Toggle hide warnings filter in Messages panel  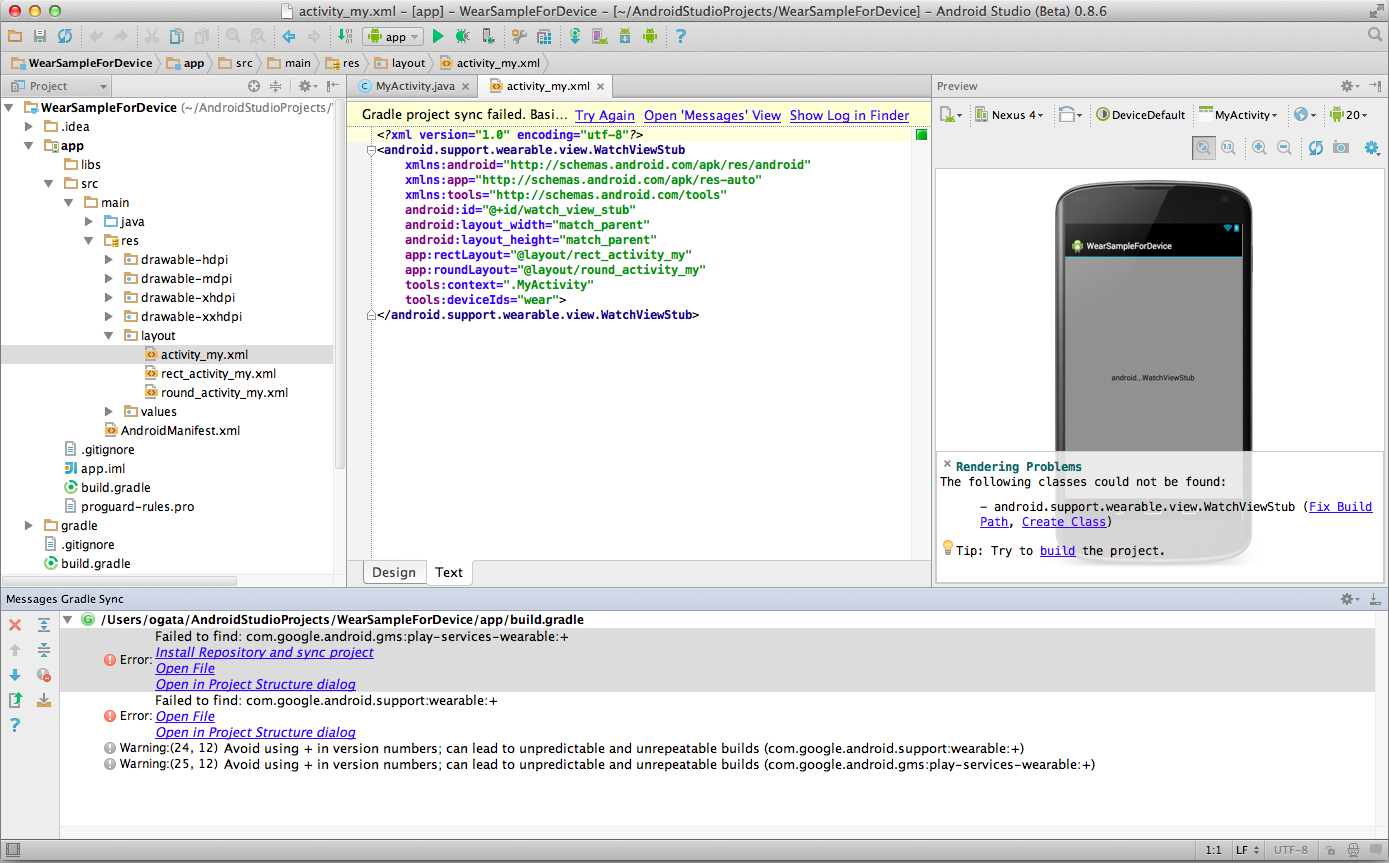[x=44, y=675]
